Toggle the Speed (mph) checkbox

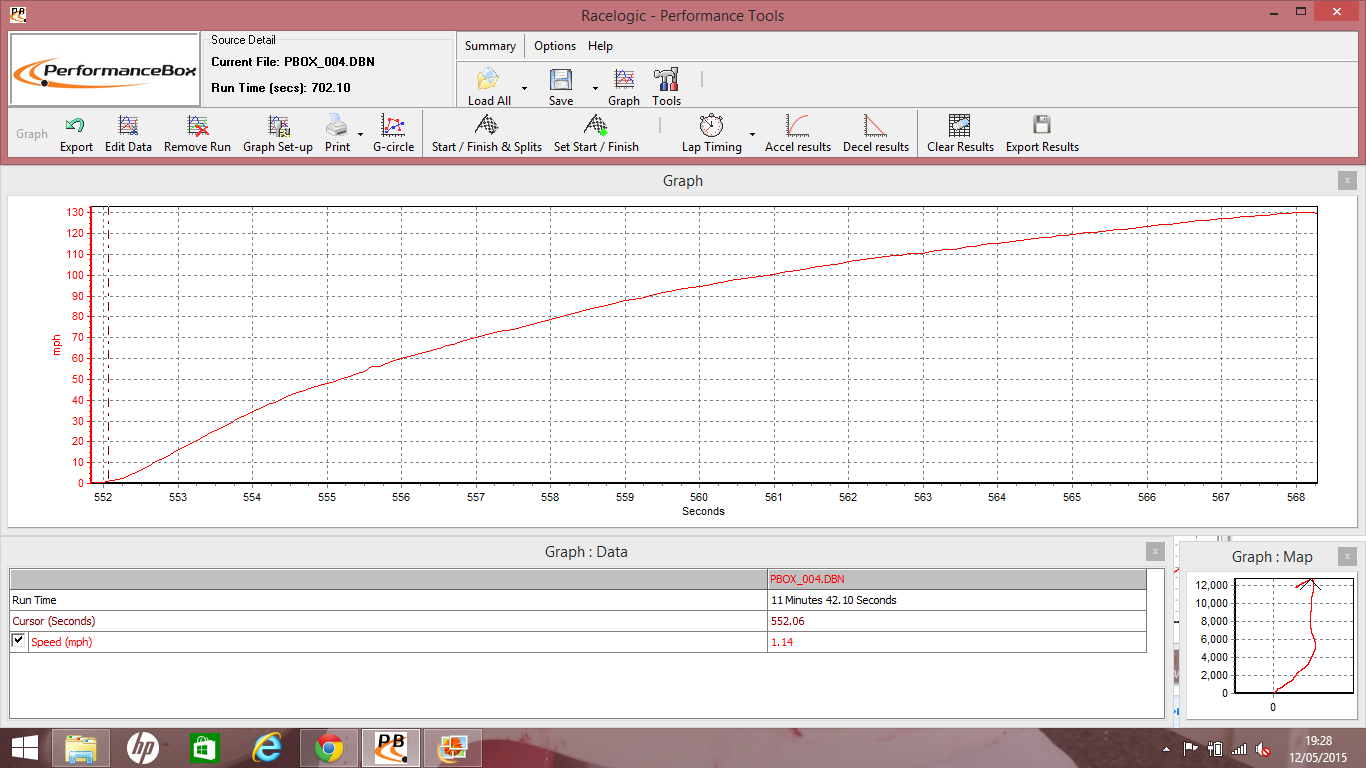coord(19,641)
